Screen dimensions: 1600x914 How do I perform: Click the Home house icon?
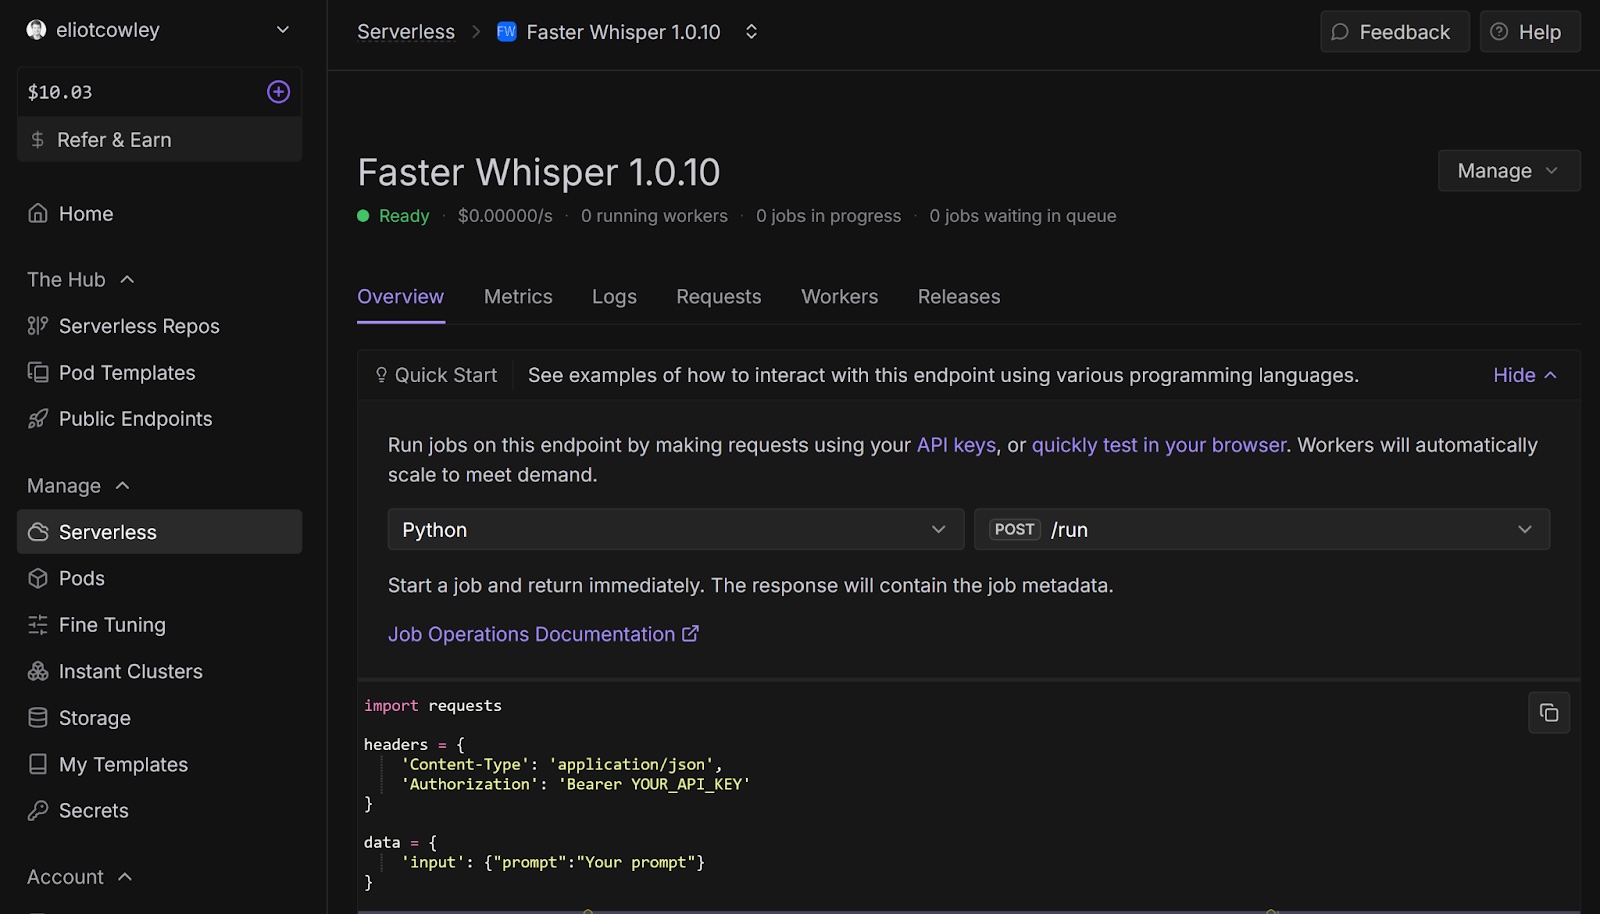(38, 213)
